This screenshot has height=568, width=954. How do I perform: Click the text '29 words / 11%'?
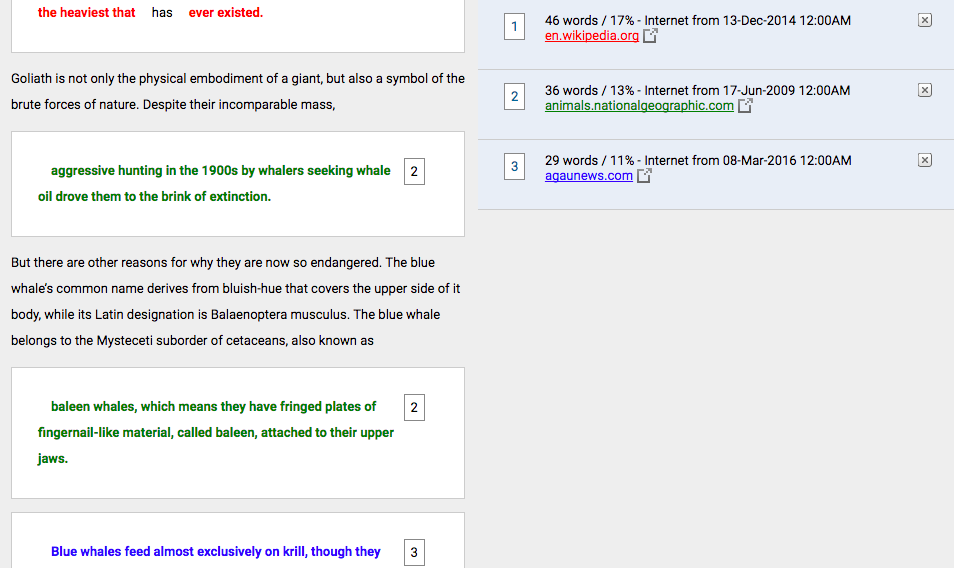click(x=590, y=161)
